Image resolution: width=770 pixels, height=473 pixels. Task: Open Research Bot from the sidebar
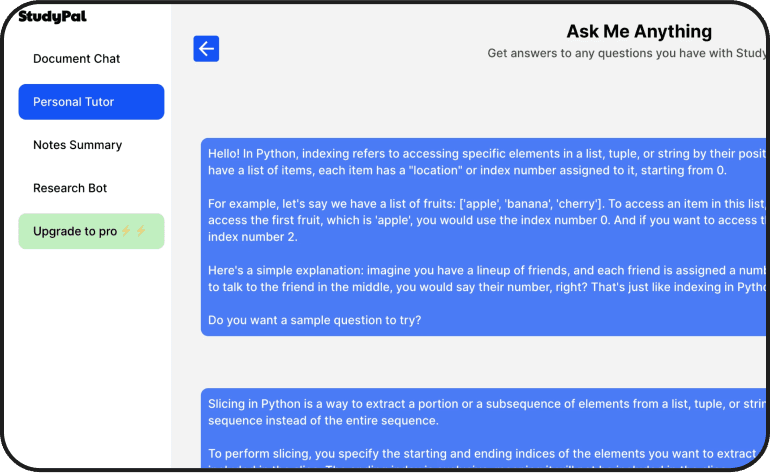[70, 188]
